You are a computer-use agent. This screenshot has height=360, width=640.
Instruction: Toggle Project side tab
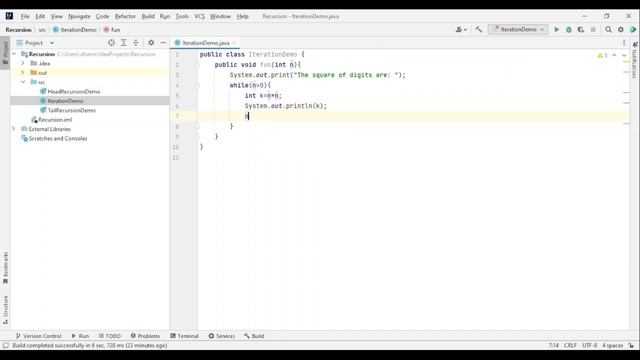tap(5, 53)
